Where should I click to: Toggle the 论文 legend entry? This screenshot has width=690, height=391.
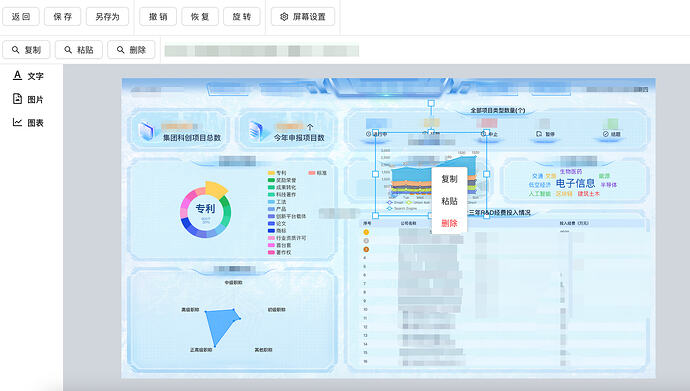coord(277,223)
